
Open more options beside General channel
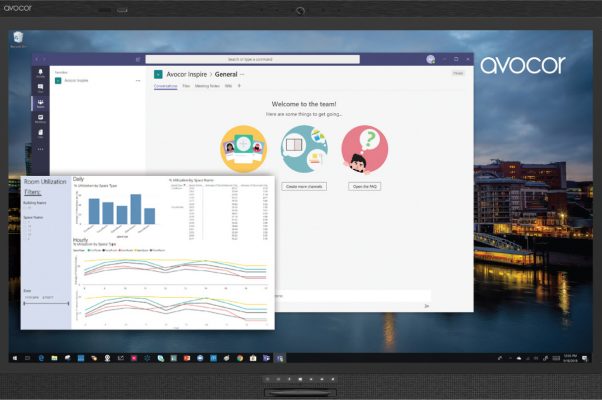click(x=242, y=74)
